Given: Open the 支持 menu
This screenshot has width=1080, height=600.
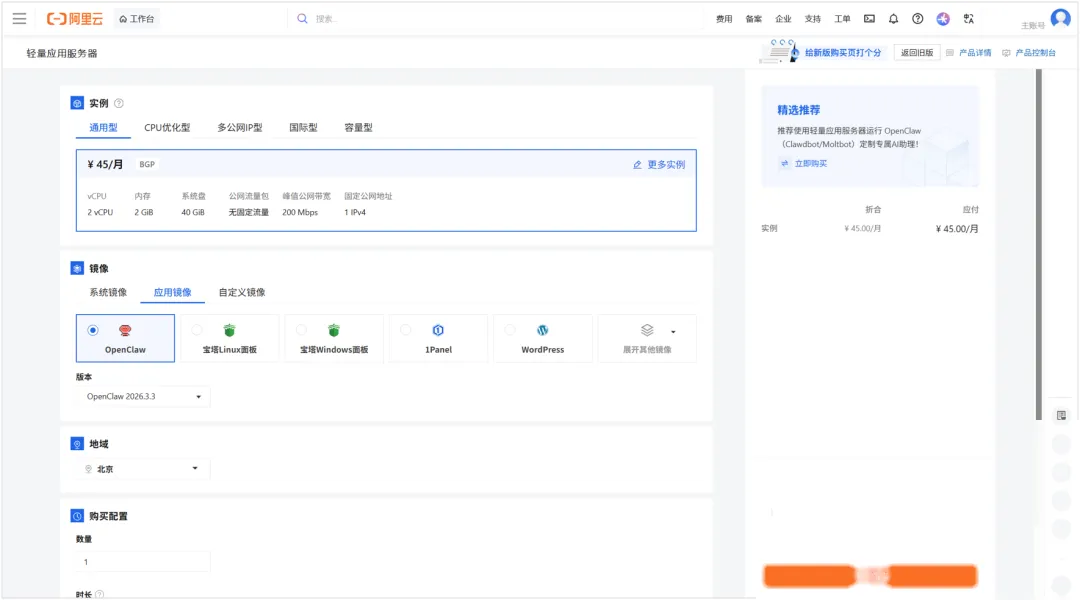Looking at the screenshot, I should [813, 19].
